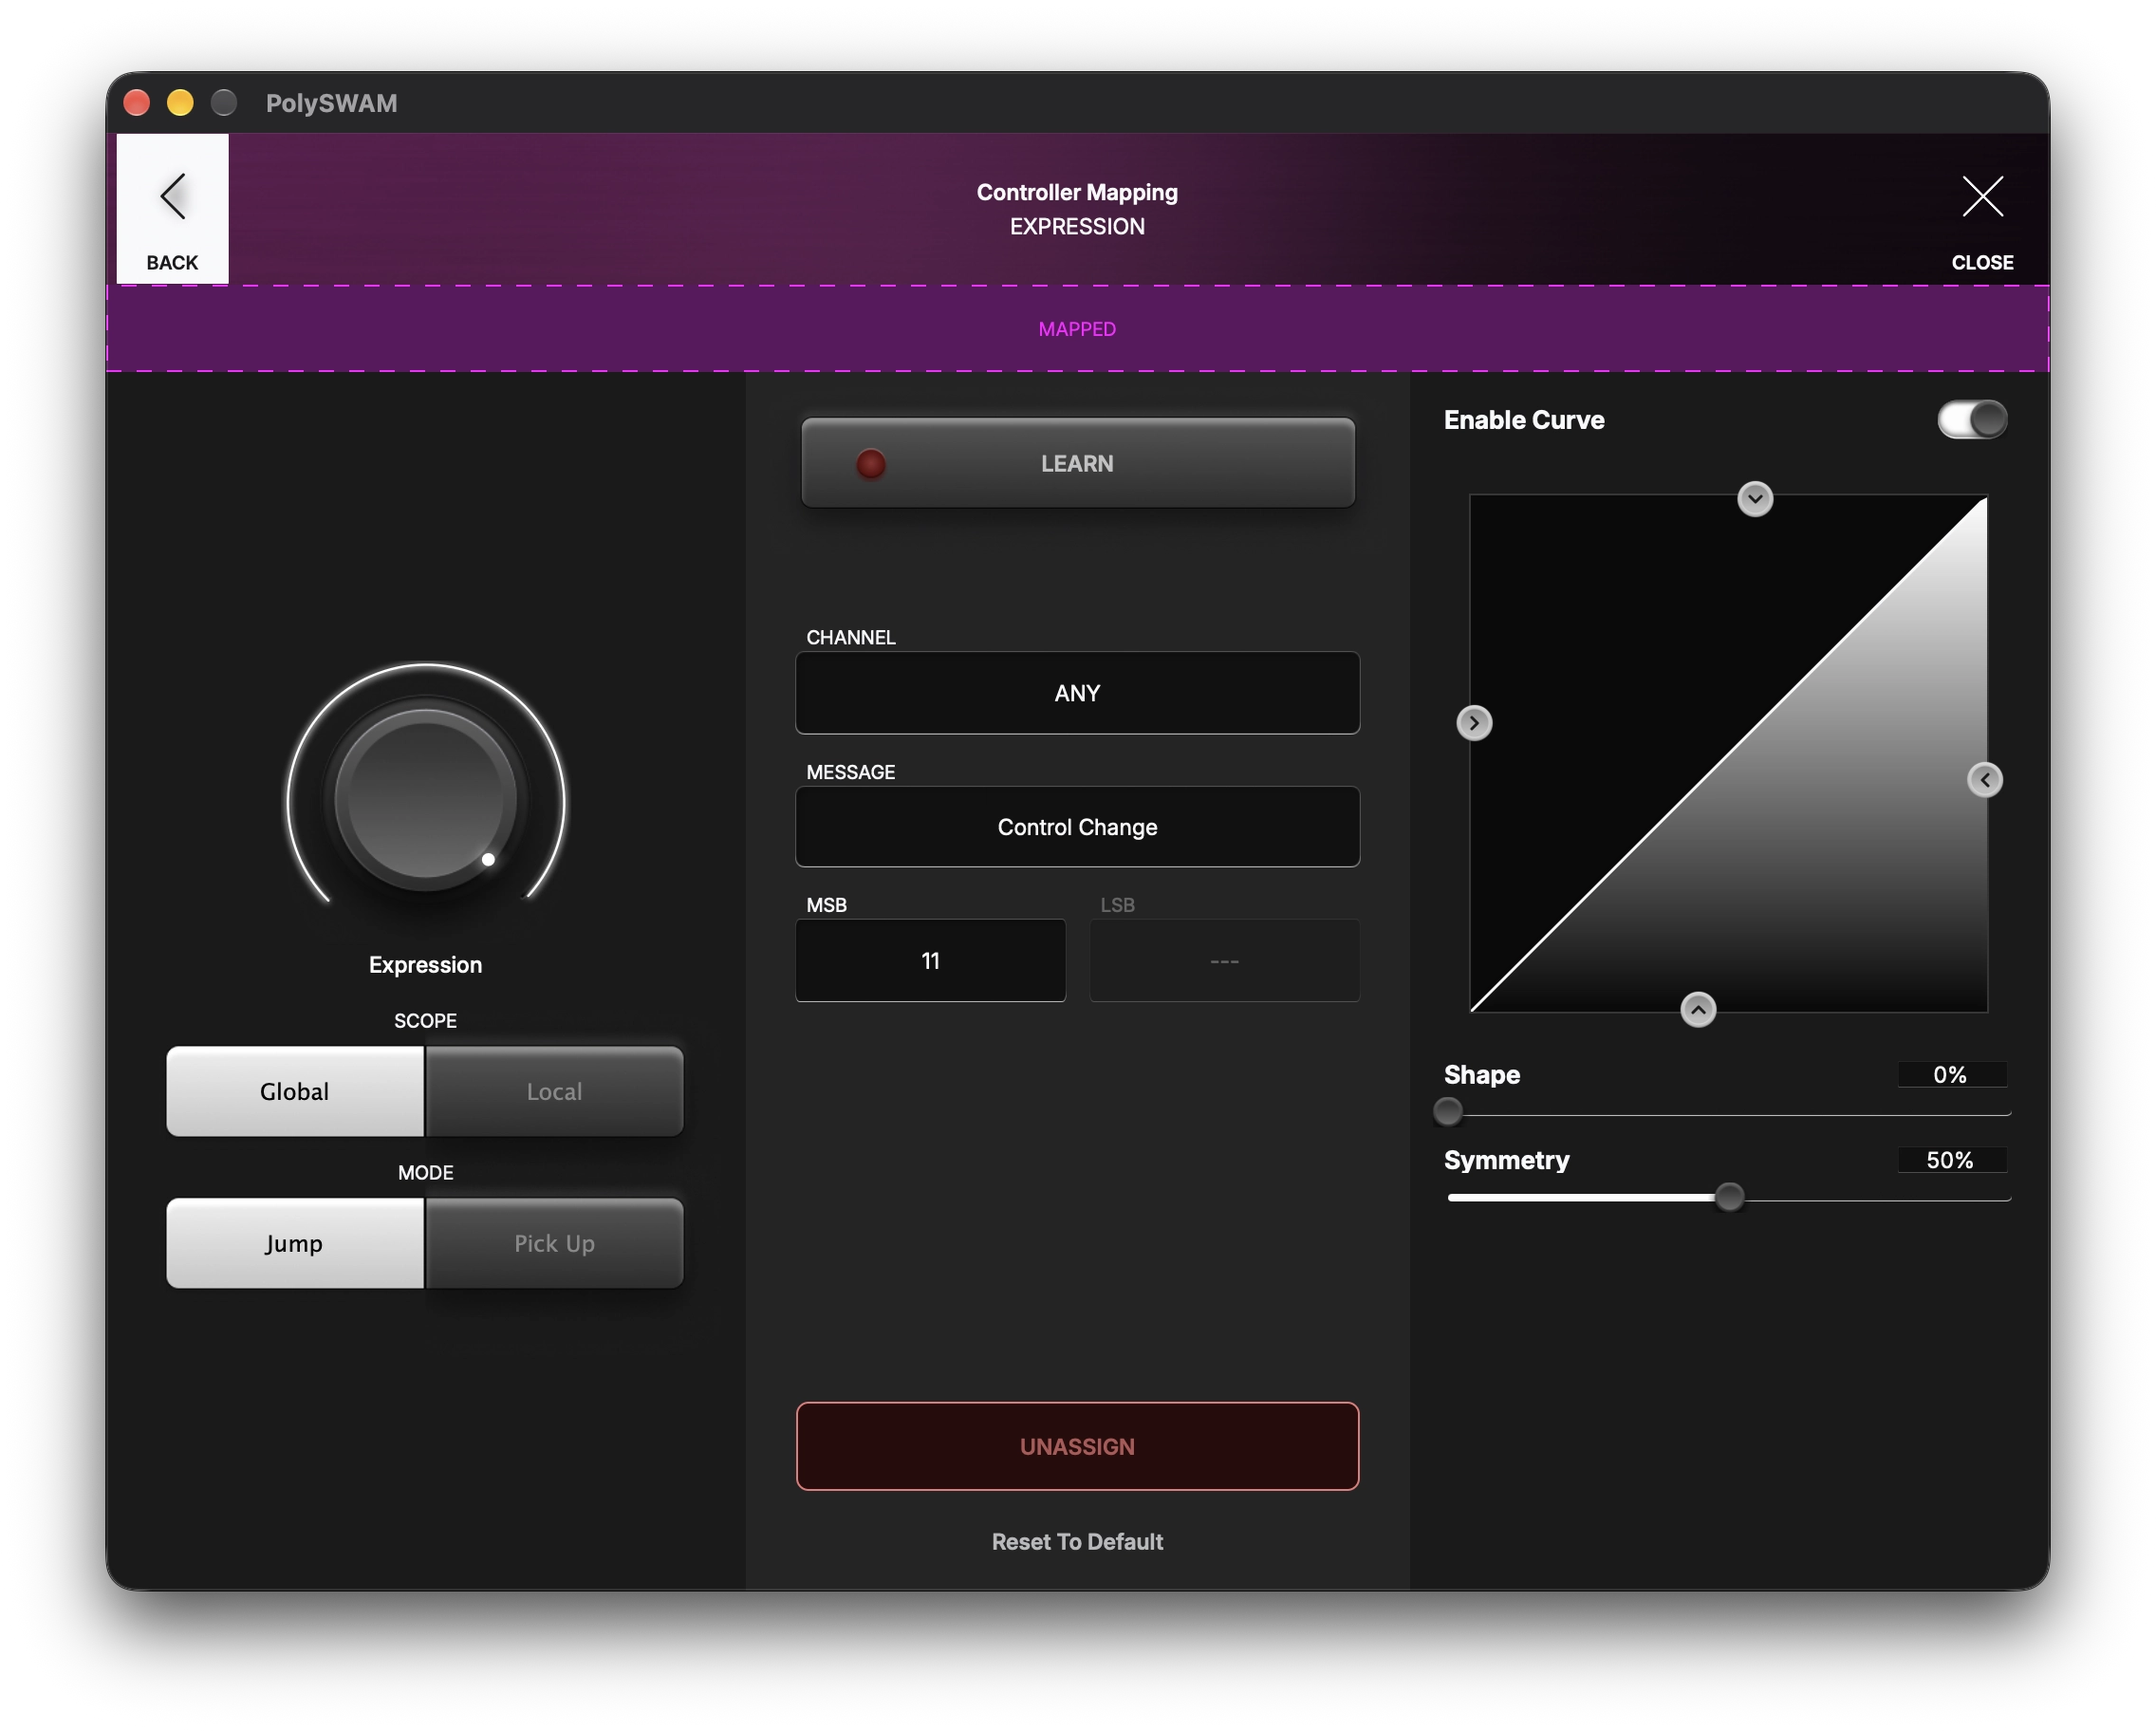Click the Expression knob

[426, 800]
